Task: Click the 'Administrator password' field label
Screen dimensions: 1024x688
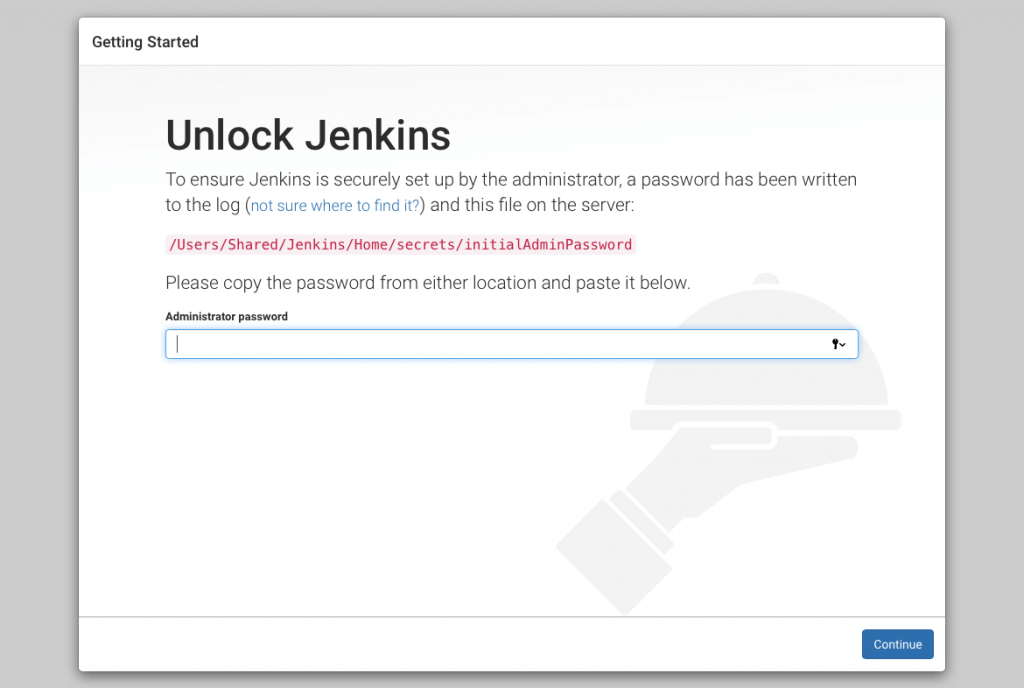Action: coord(226,316)
